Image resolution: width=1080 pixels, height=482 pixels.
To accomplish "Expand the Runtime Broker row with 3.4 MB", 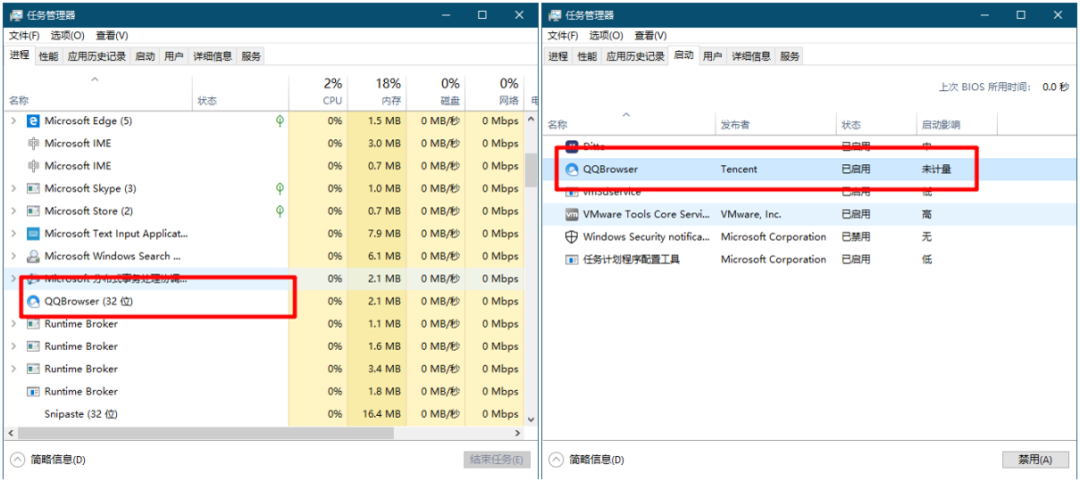I will point(13,369).
